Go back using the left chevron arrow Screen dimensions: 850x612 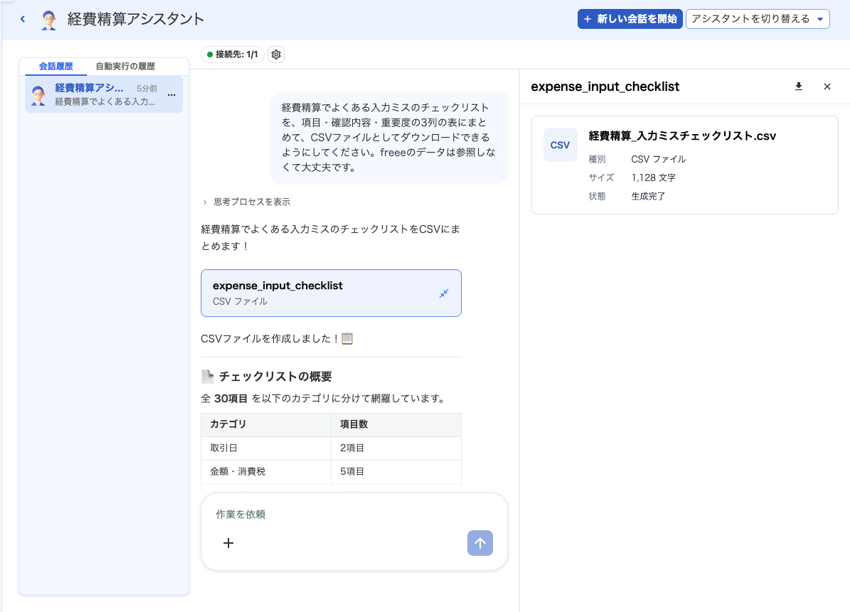[23, 19]
